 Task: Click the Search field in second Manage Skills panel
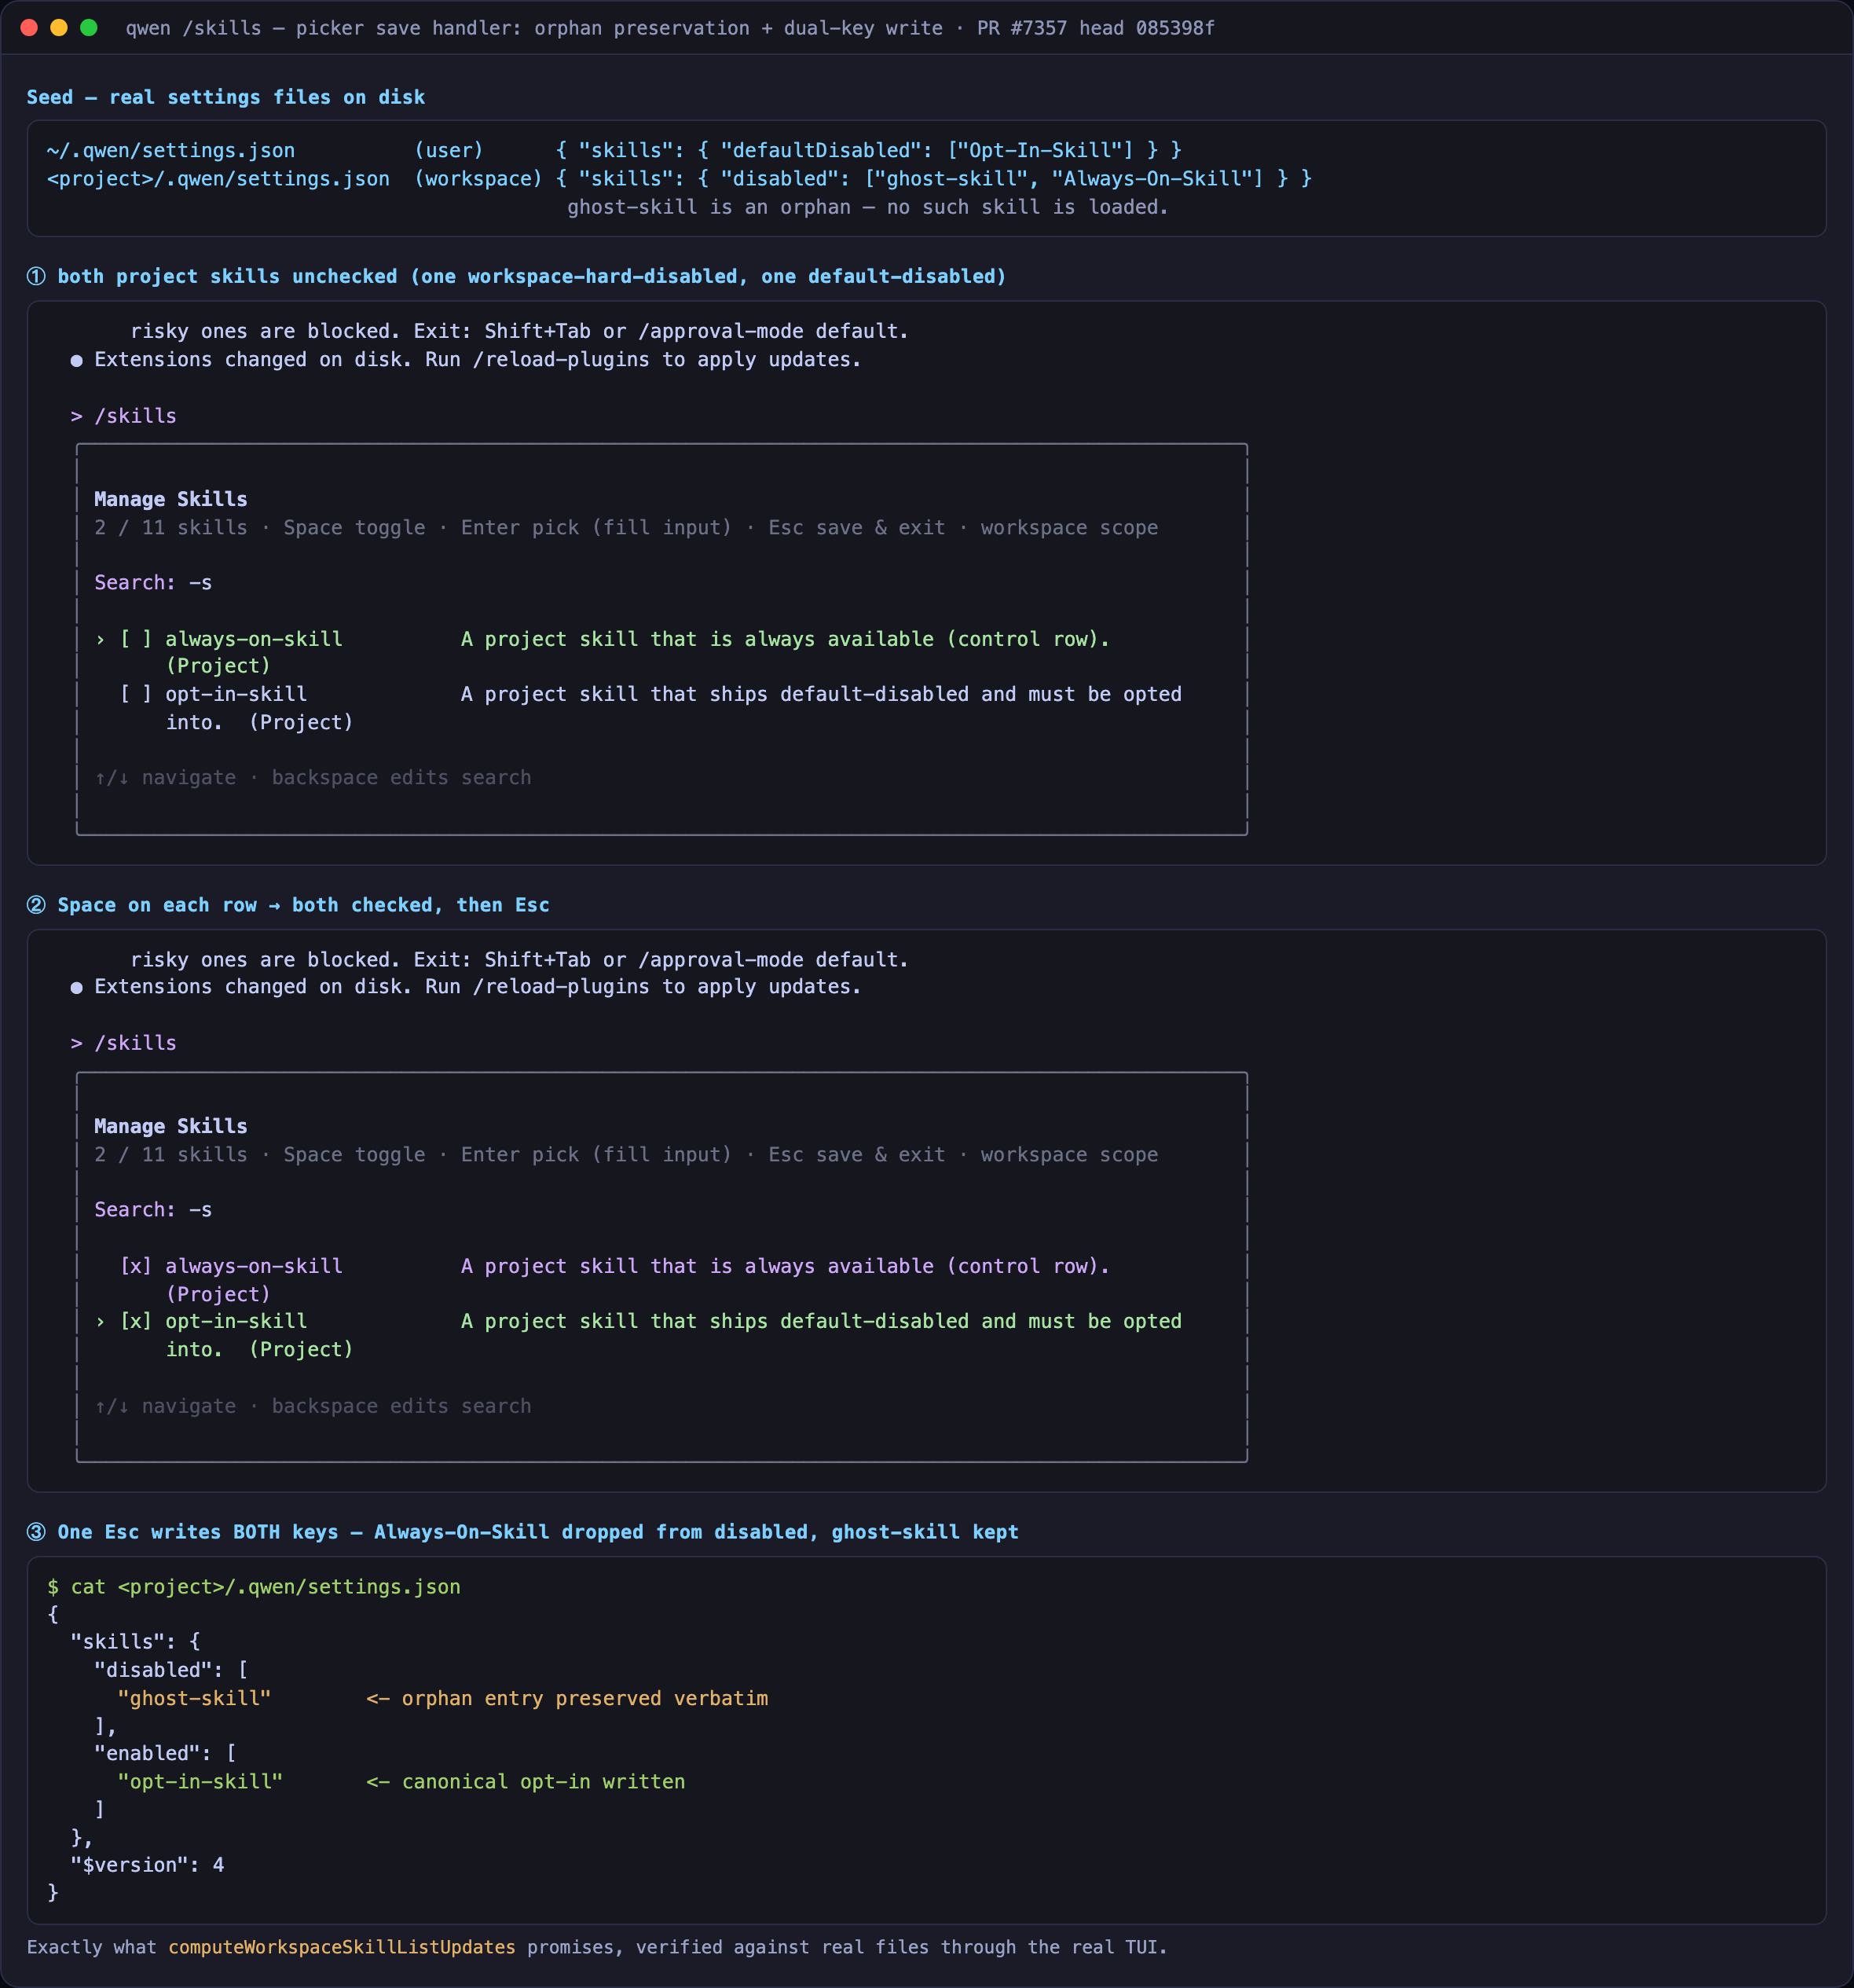(x=153, y=1210)
